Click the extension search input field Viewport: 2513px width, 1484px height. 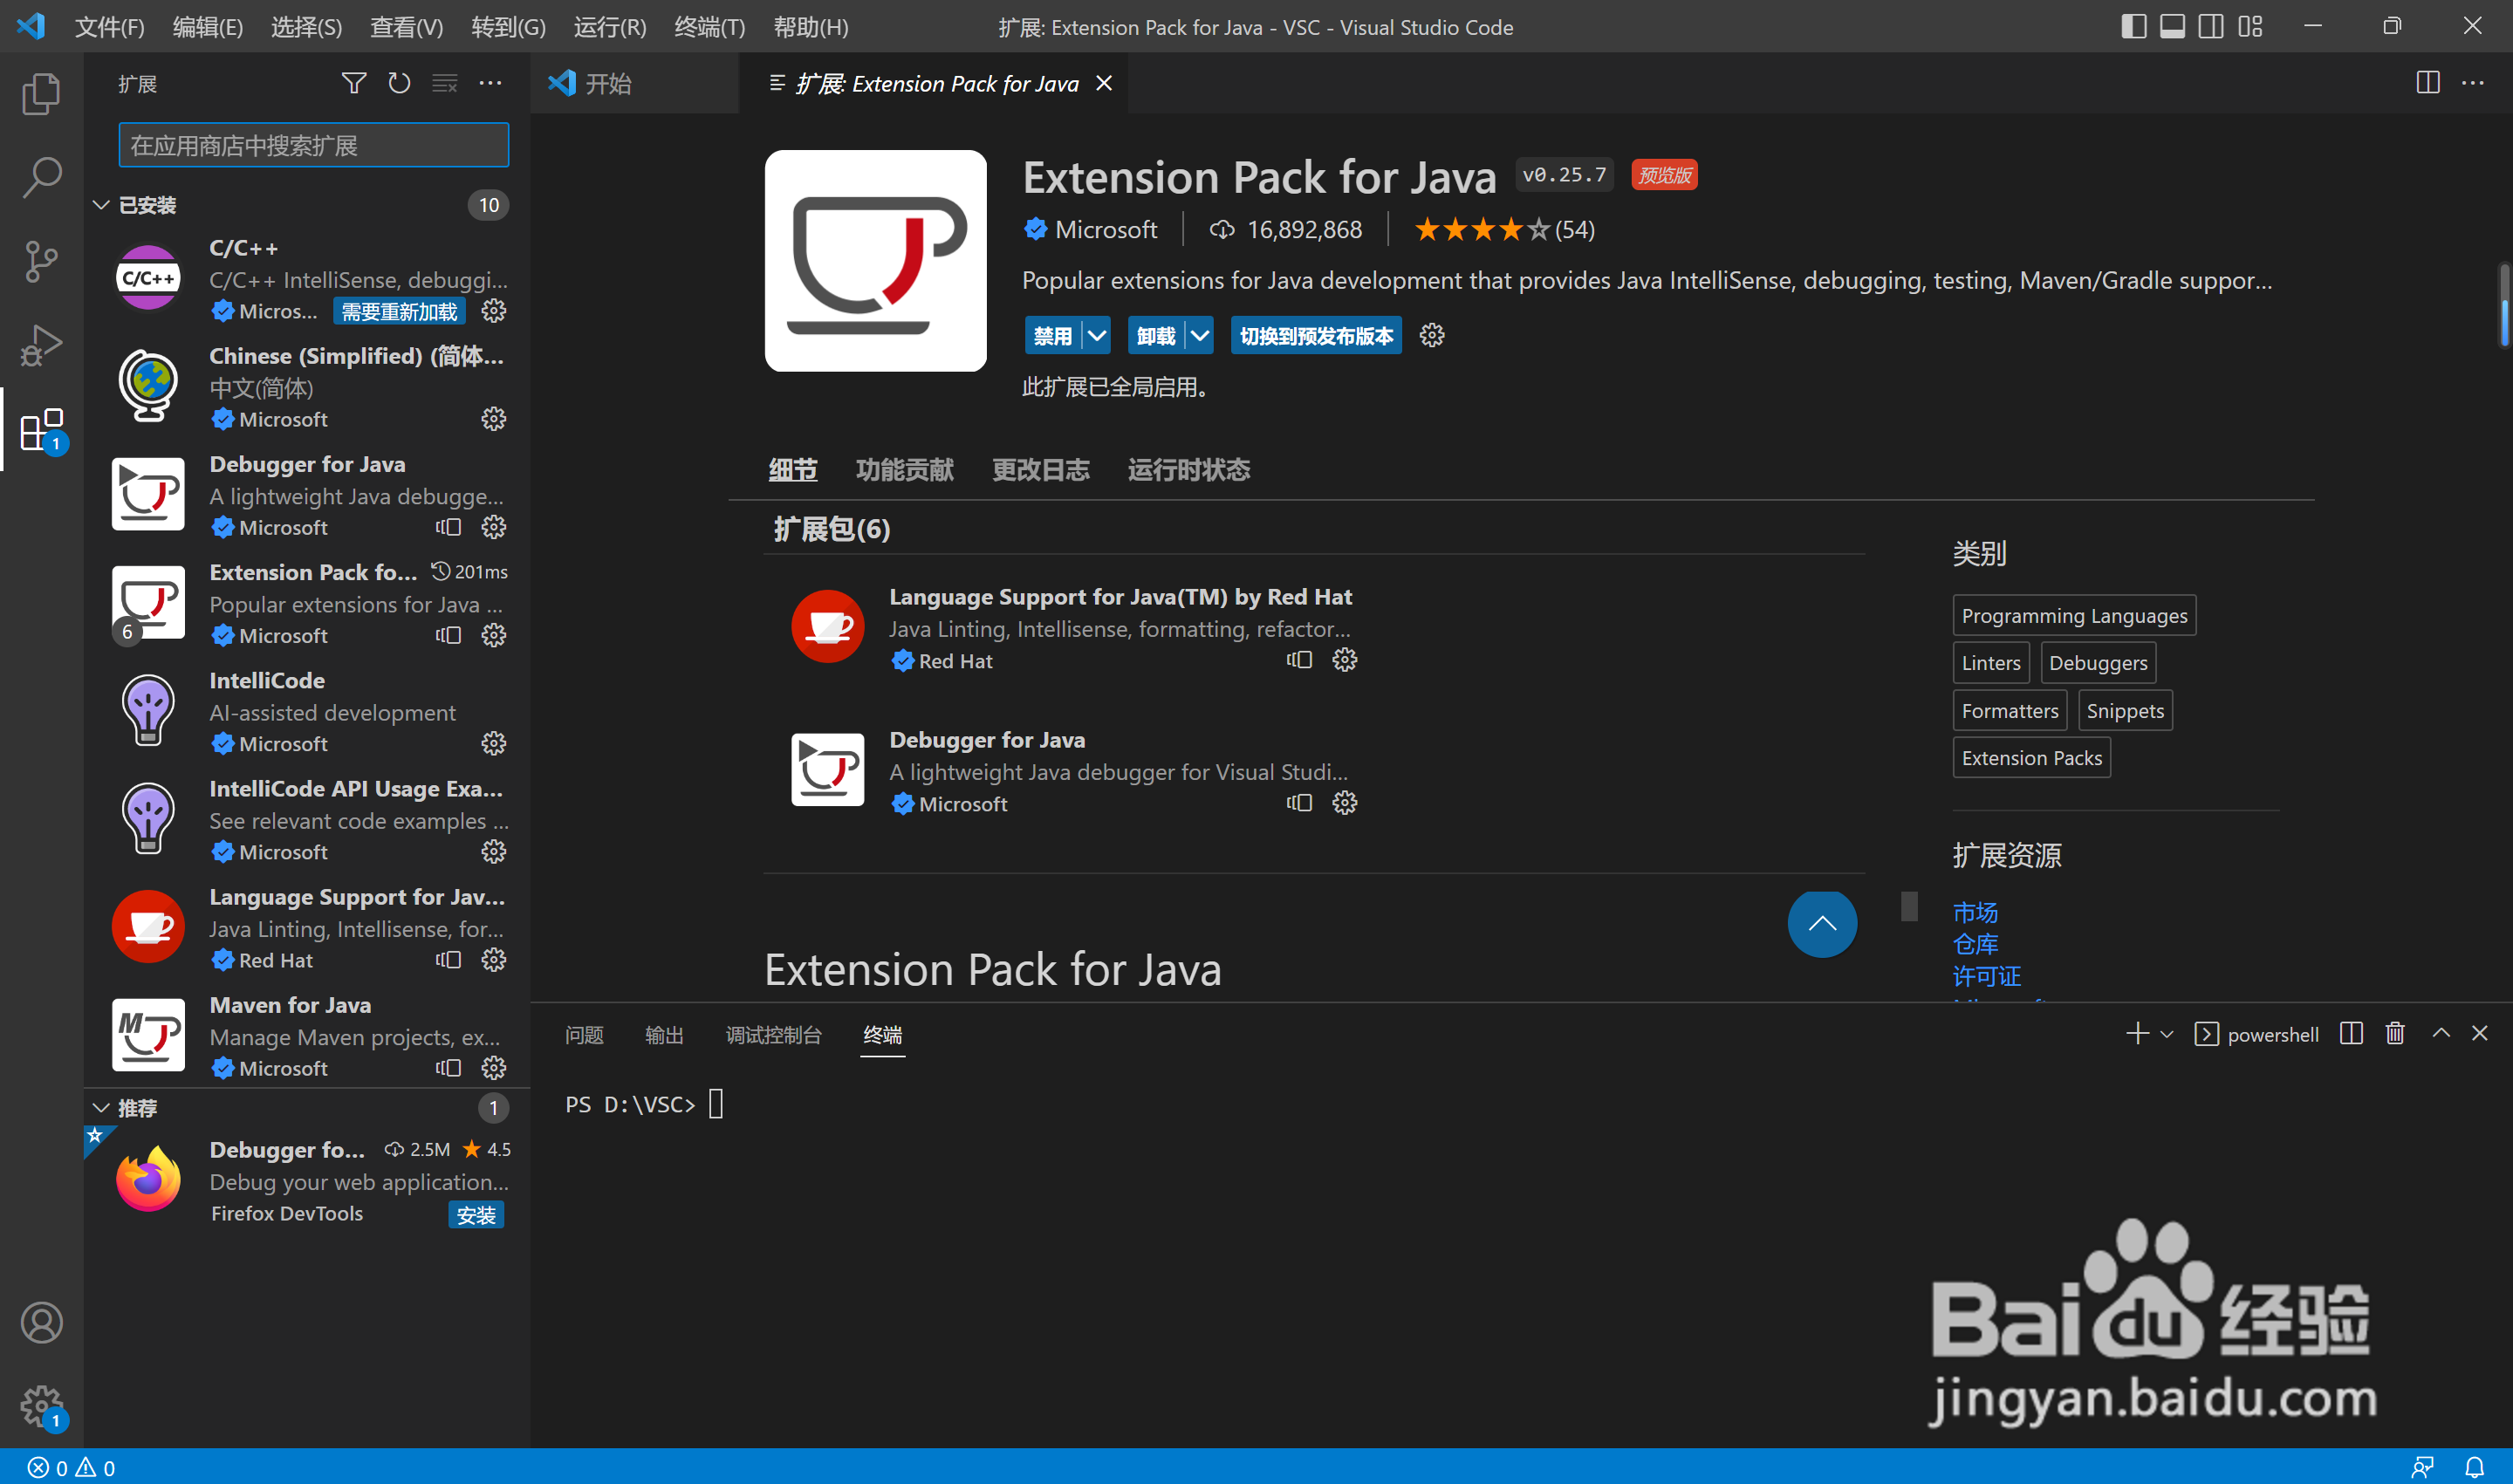click(313, 145)
